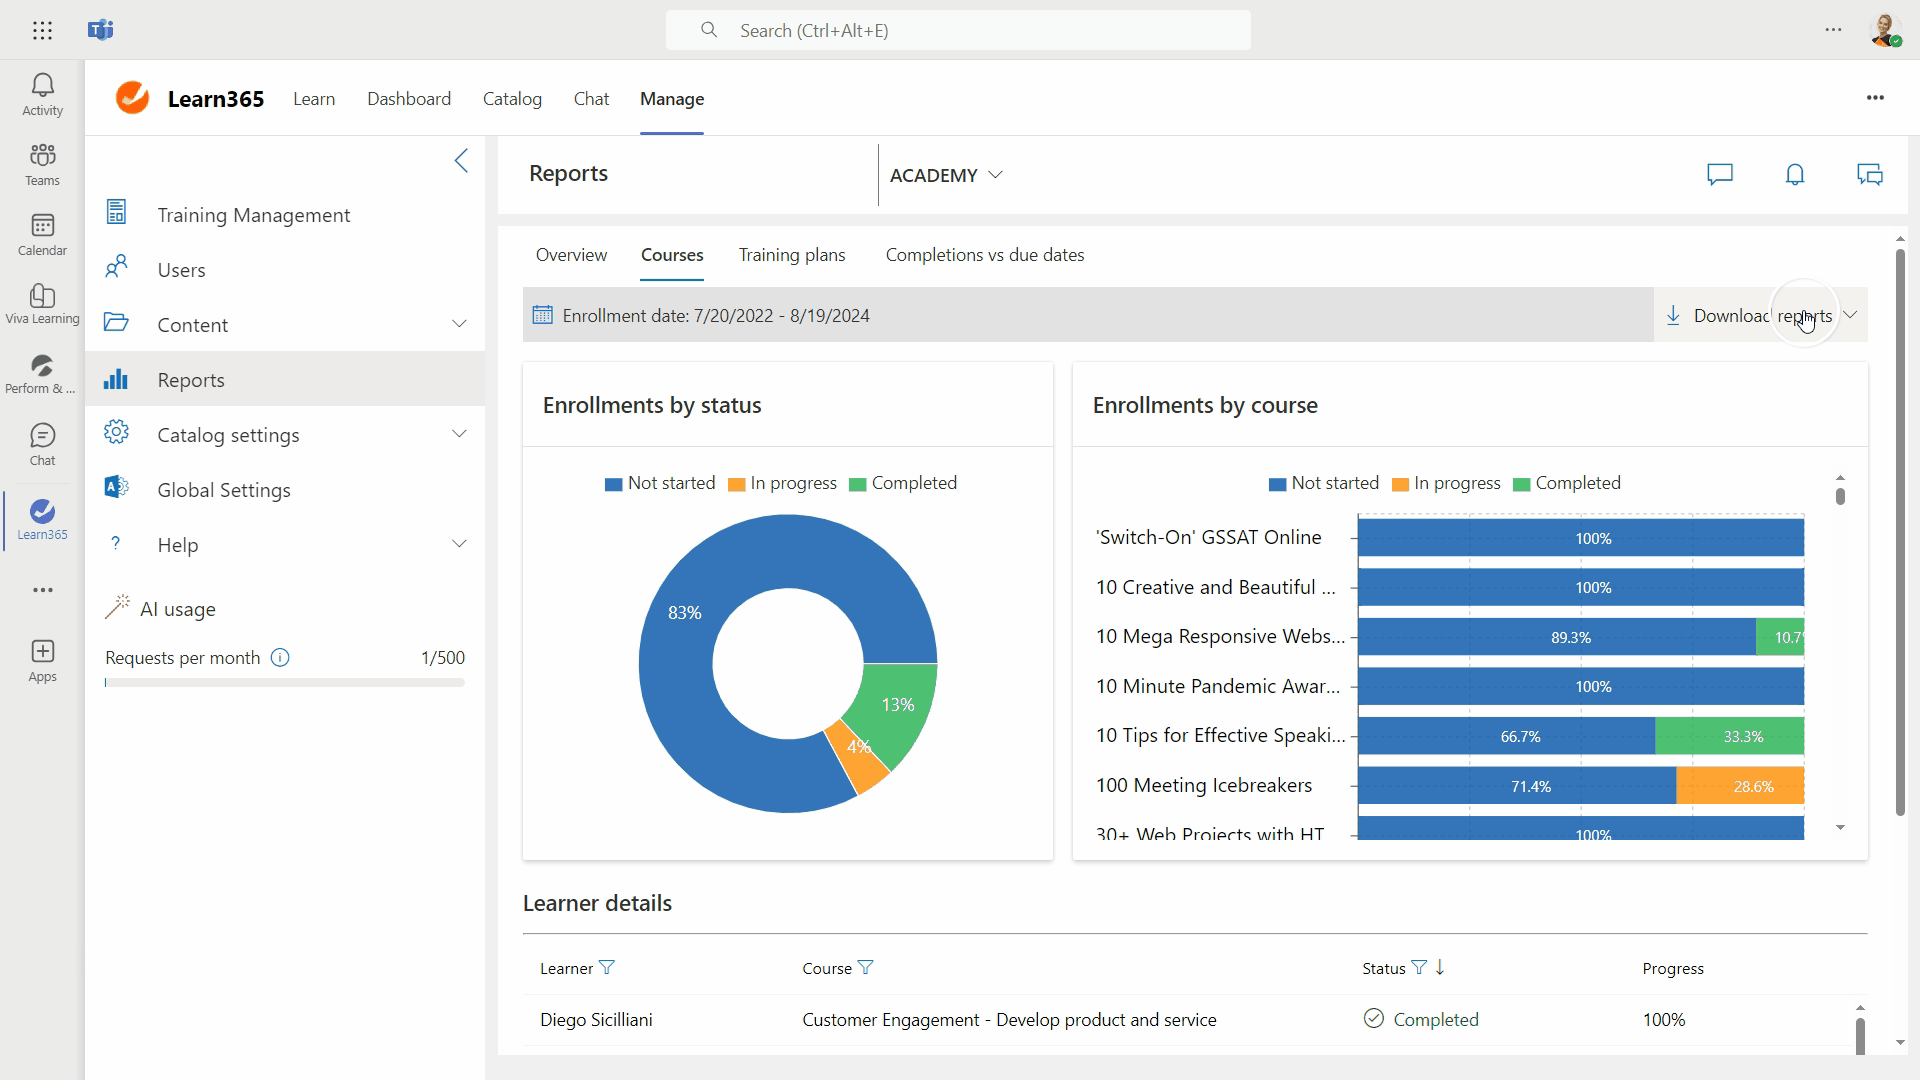The width and height of the screenshot is (1920, 1080).
Task: Toggle In progress legend in status chart
Action: pyautogui.click(x=782, y=484)
